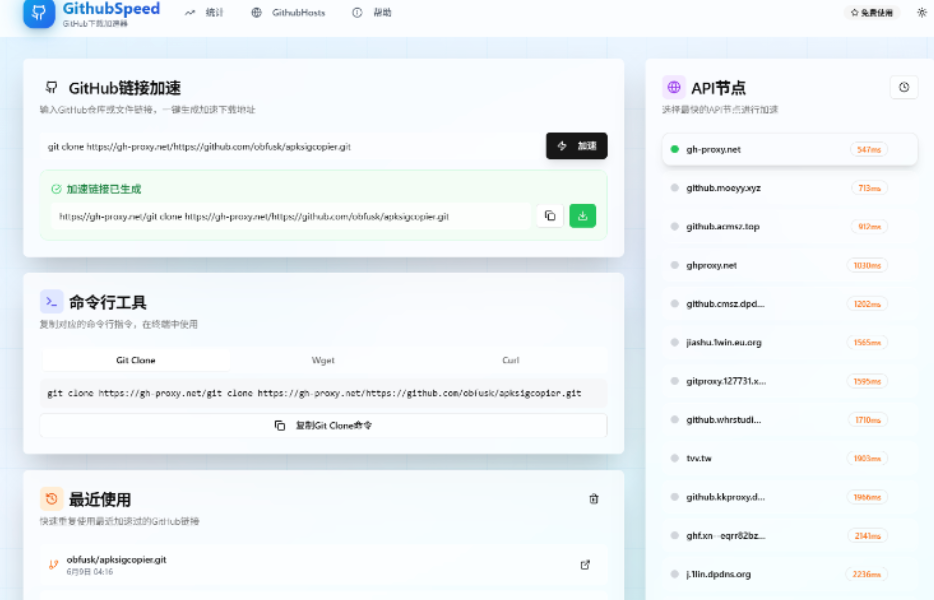This screenshot has height=600, width=934.
Task: Click the globe icon next to GithubHosts
Action: tap(256, 13)
